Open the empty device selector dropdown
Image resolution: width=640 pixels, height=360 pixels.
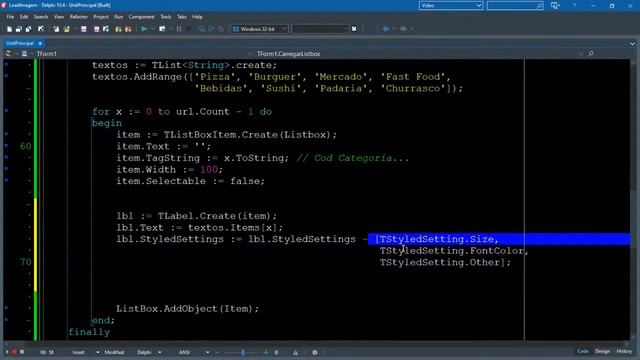tap(320, 29)
